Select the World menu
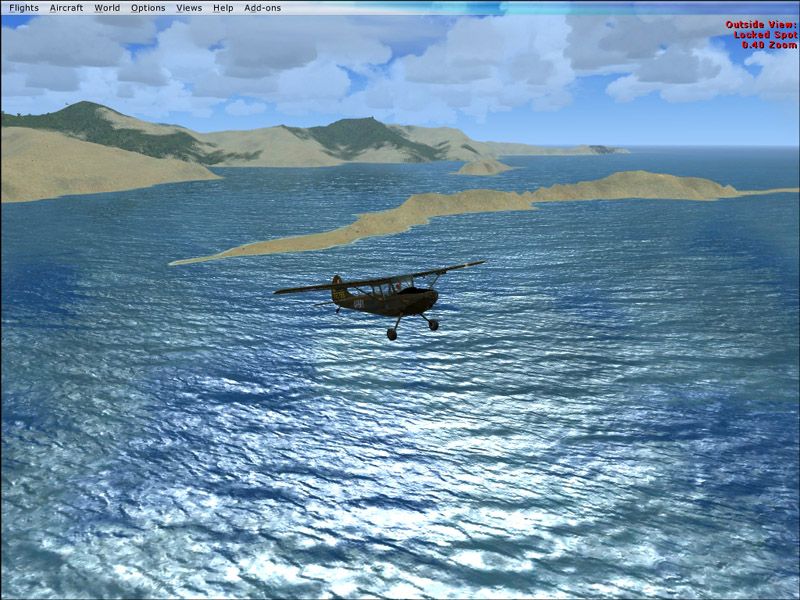The image size is (800, 600). 107,8
